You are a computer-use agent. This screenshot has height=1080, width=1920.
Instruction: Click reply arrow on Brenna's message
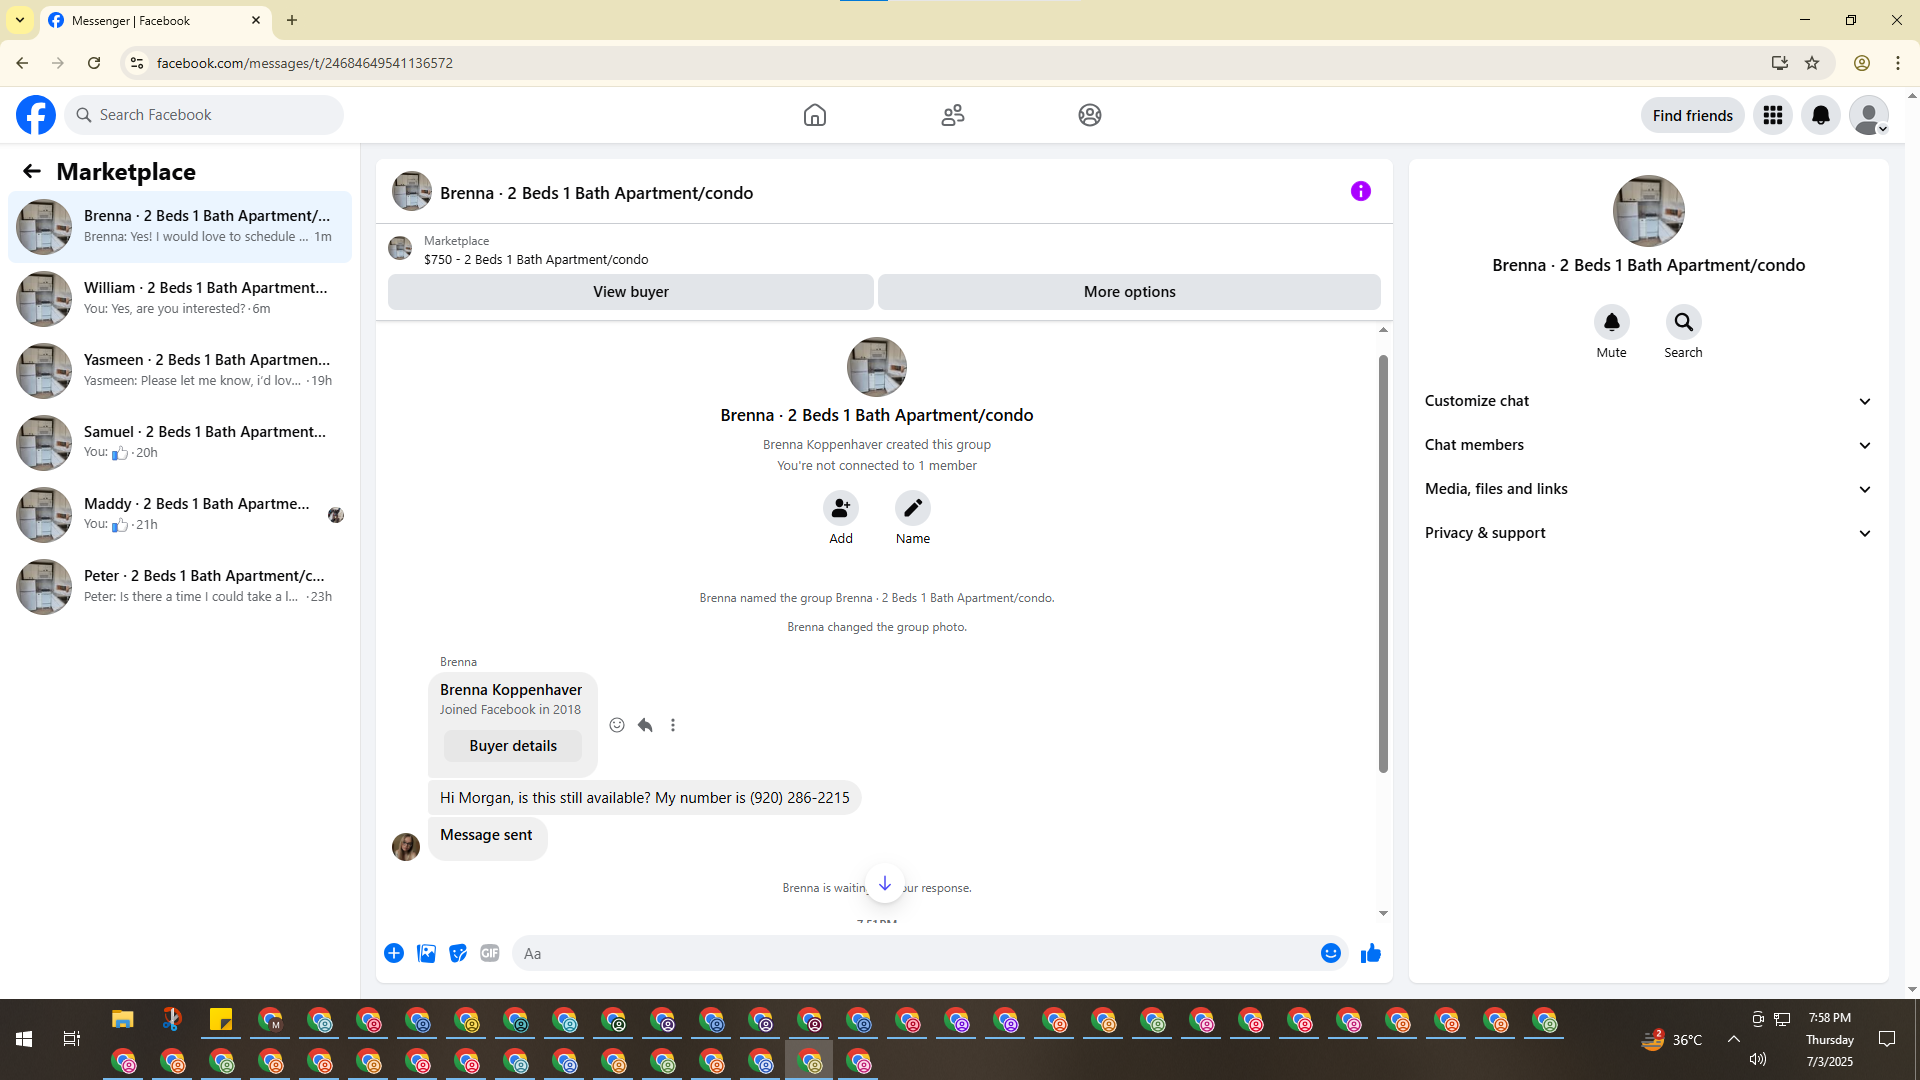645,725
